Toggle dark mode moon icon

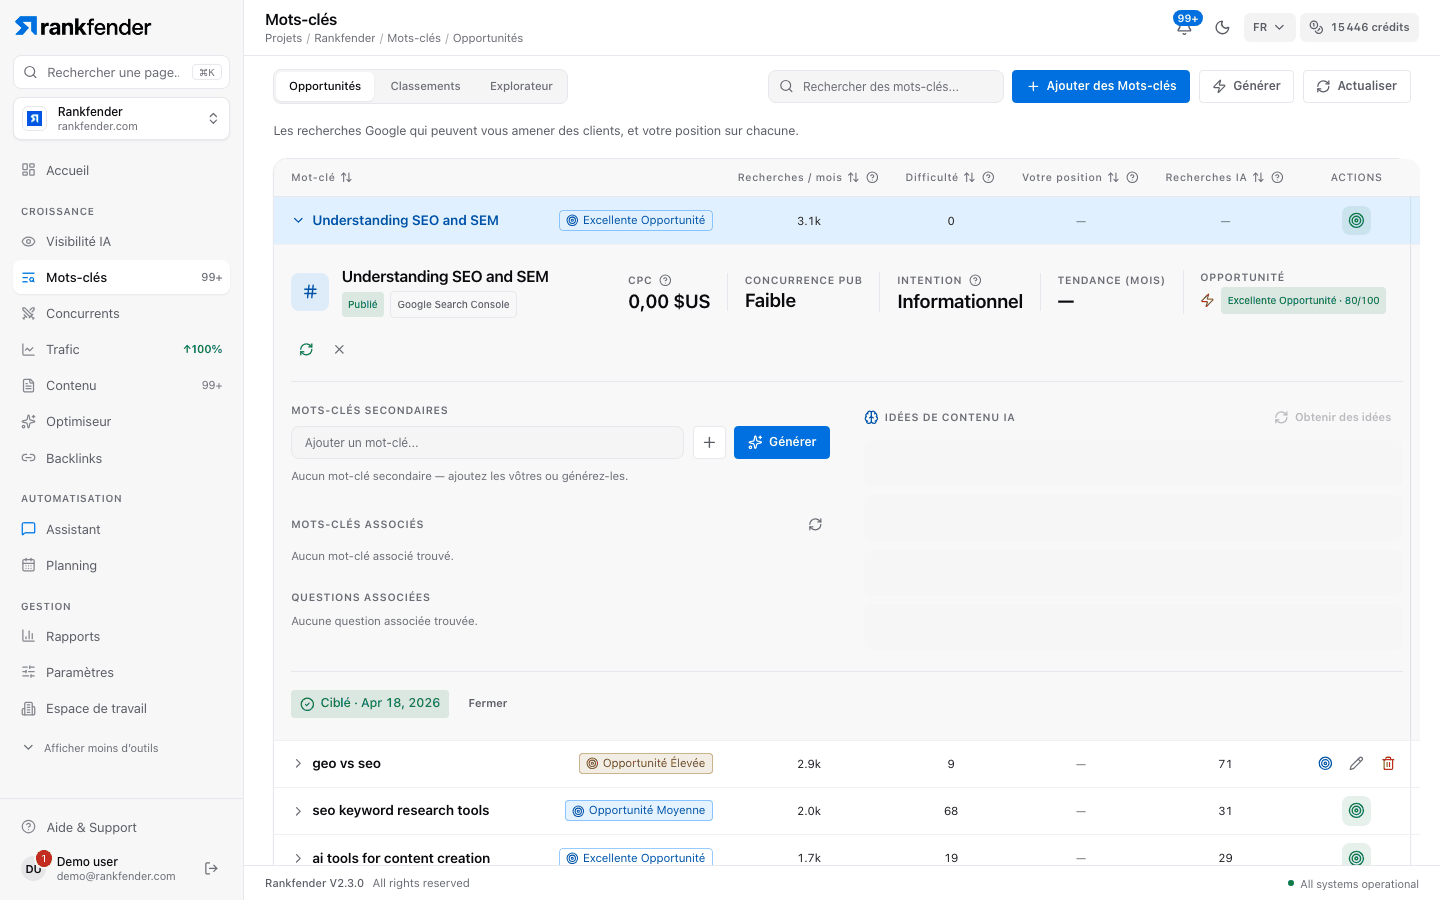tap(1222, 27)
